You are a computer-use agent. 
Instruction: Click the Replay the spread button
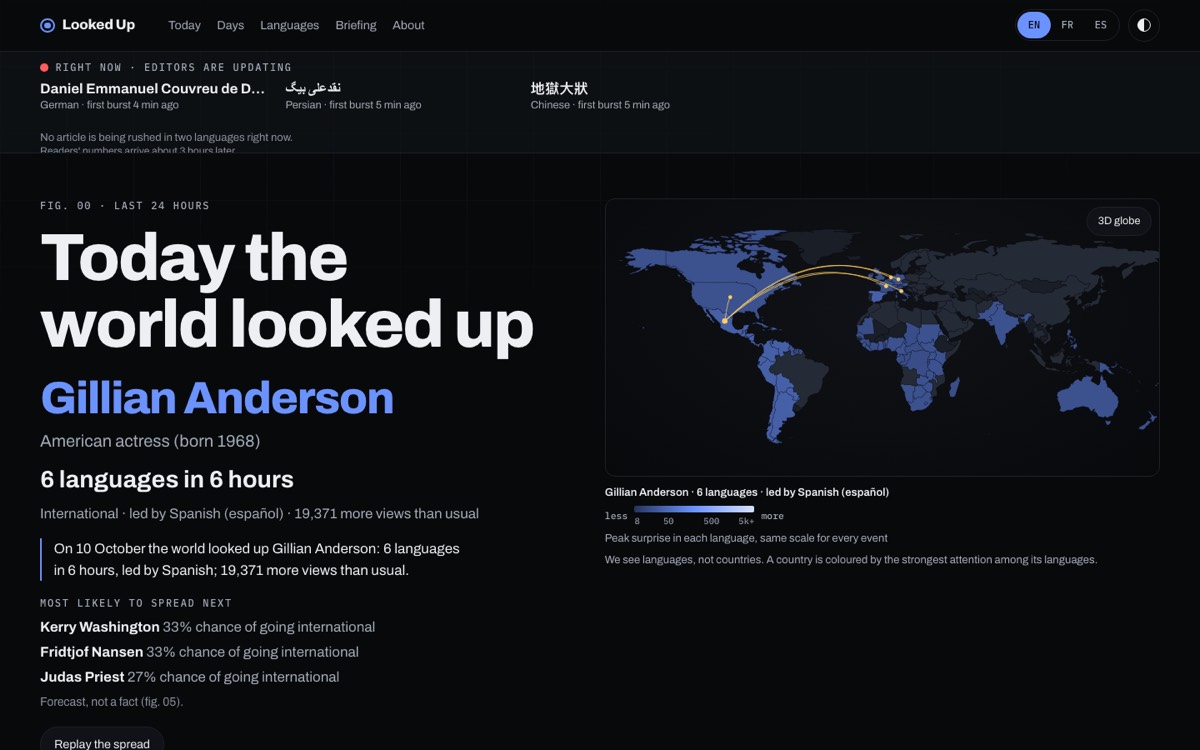[x=102, y=741]
